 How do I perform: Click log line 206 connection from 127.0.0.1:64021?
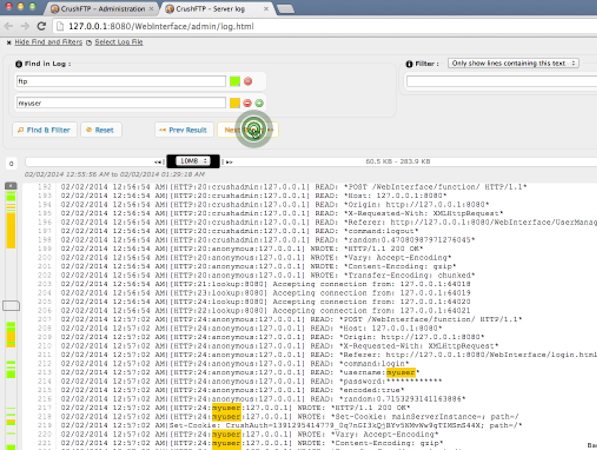point(265,311)
